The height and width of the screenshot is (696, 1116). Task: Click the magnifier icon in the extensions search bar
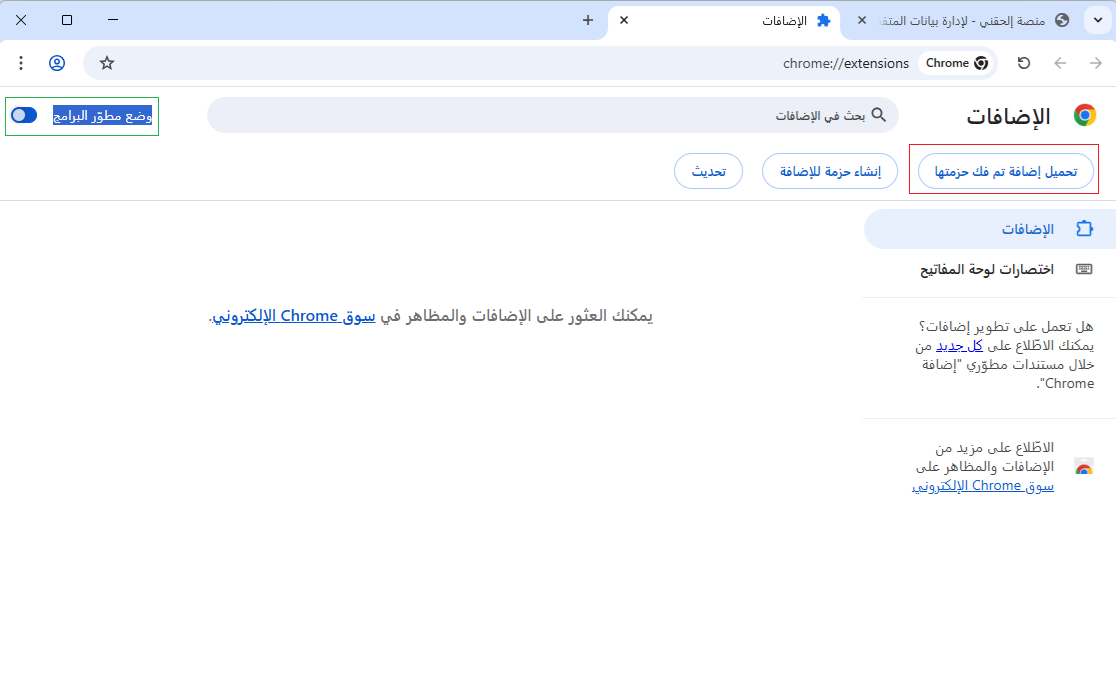tap(879, 115)
